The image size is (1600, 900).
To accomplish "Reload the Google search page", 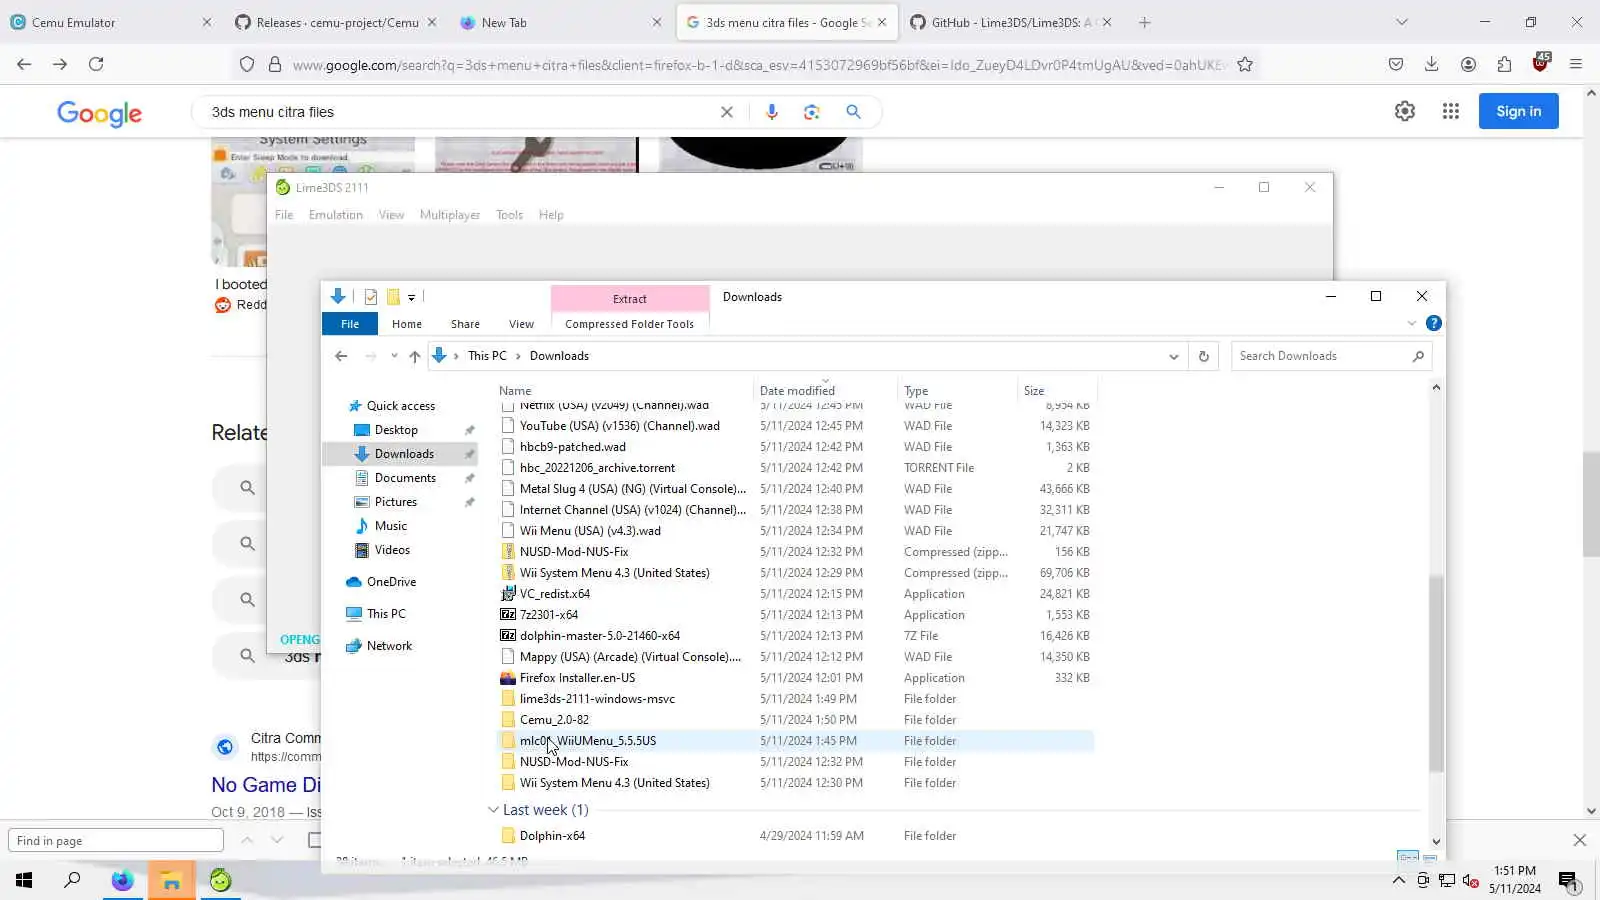I will [96, 64].
